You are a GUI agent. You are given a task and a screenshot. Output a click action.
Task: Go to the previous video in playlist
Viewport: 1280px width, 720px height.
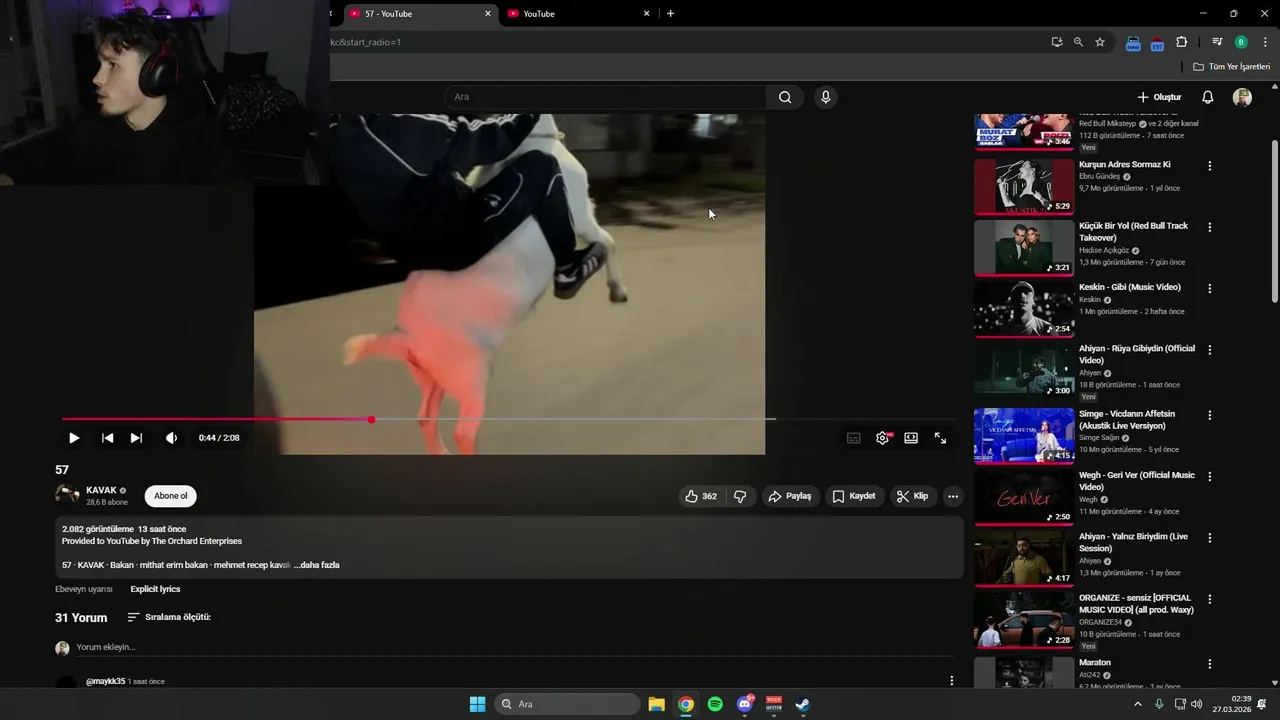[x=107, y=438]
